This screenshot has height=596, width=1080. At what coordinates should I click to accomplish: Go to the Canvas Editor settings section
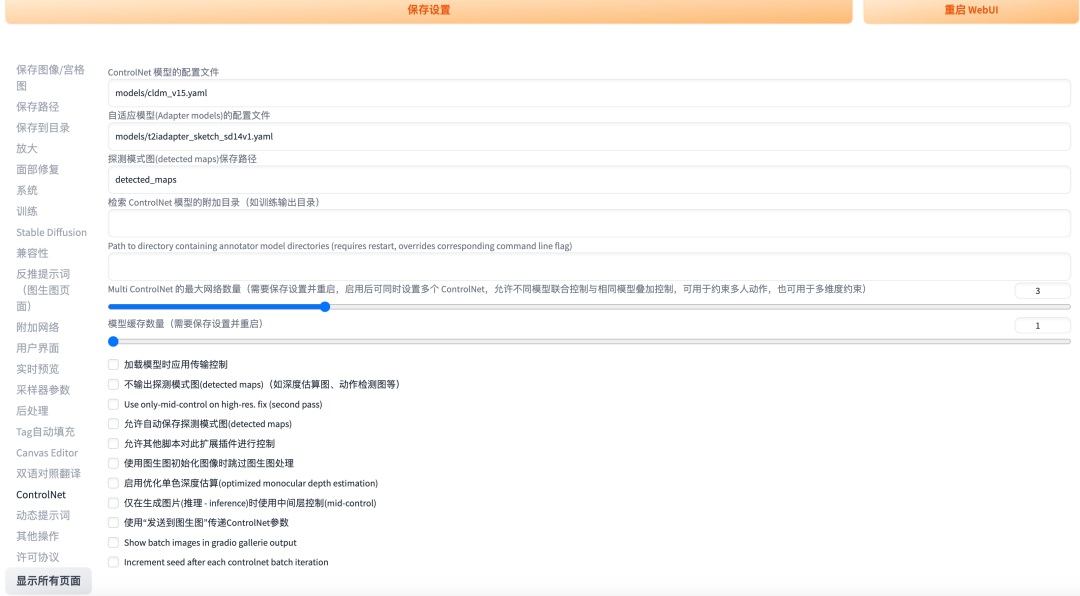pos(47,452)
